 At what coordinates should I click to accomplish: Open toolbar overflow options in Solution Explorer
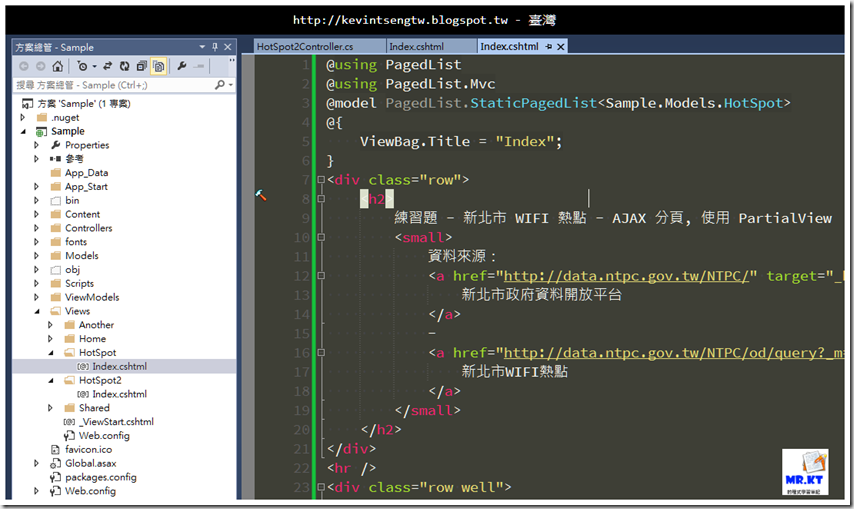231,60
